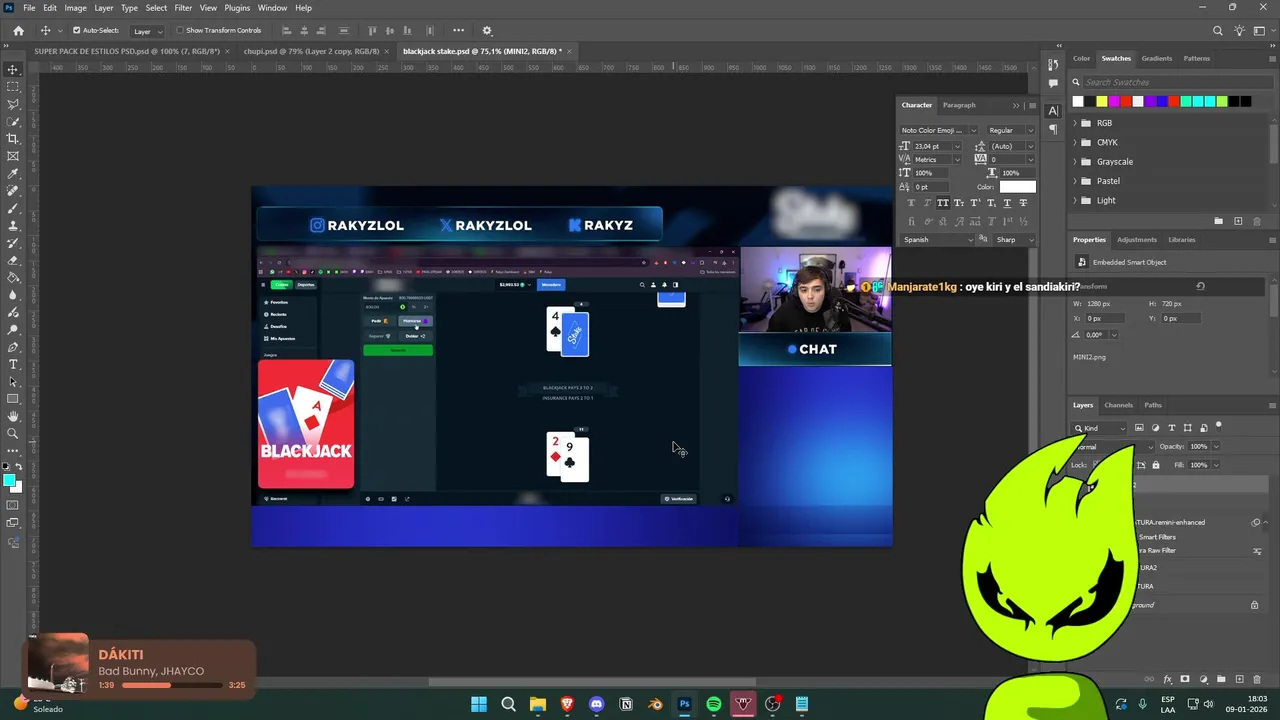Open the font style Regular dropdown

pos(1012,130)
